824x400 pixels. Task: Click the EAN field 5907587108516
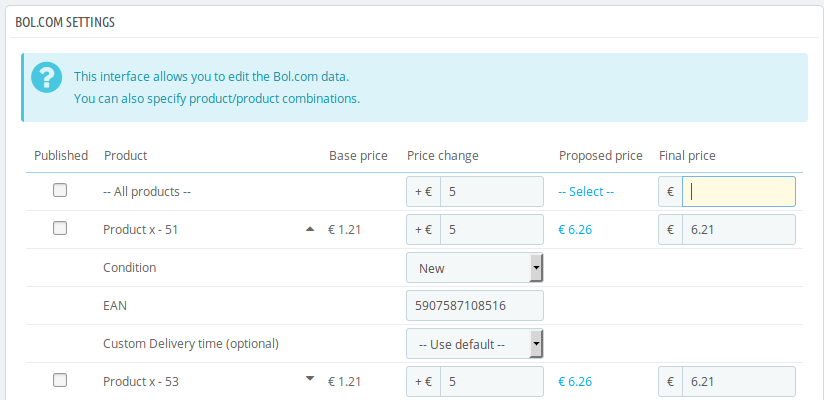click(475, 305)
